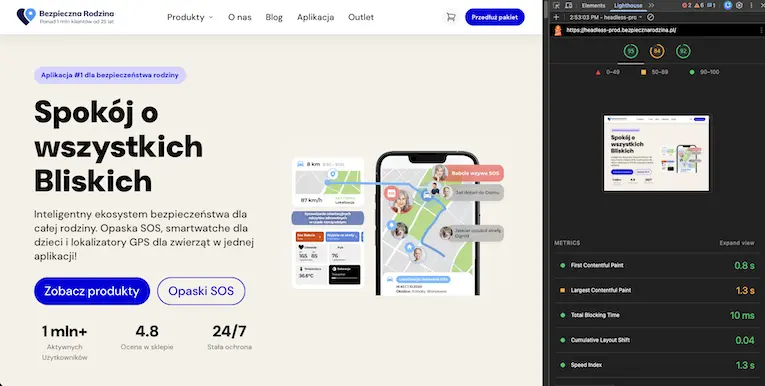The width and height of the screenshot is (765, 386).
Task: Expand the Speed Index metric row
Action: coord(657,365)
